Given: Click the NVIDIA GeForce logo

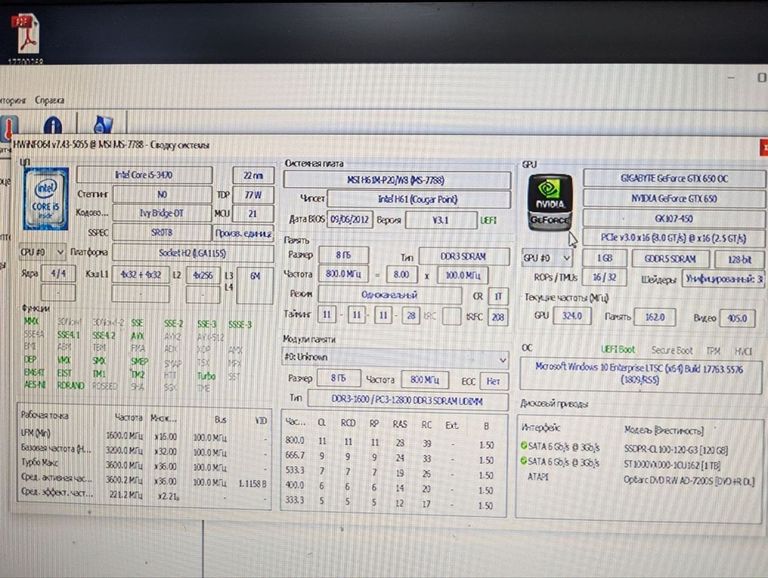Looking at the screenshot, I should point(550,201).
